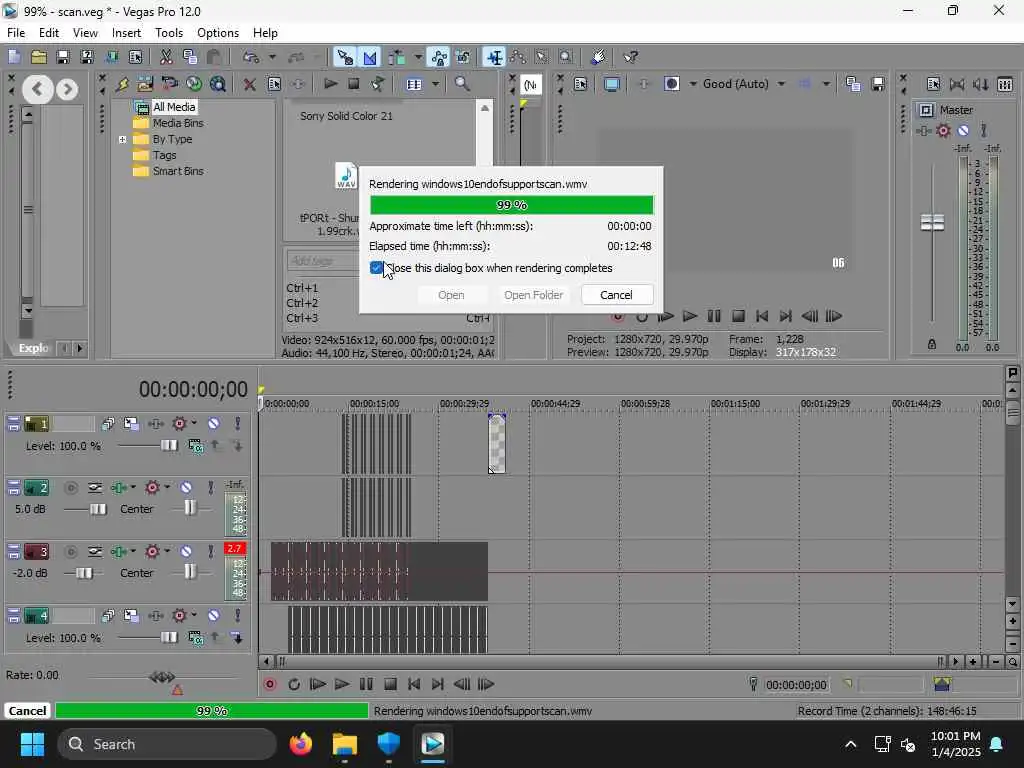Screen dimensions: 1024x768
Task: Click the timeline Record button
Action: point(270,684)
